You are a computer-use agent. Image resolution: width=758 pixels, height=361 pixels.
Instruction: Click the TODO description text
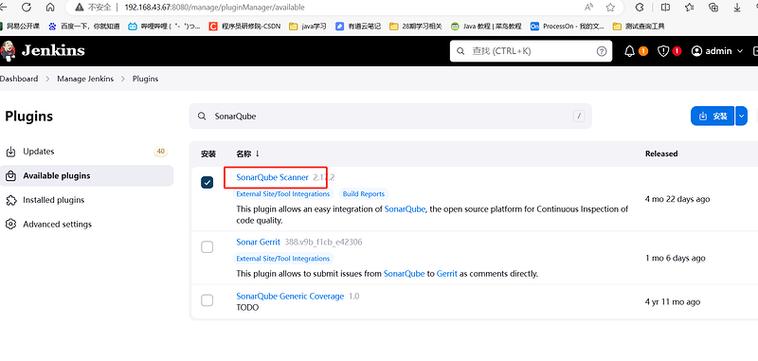click(248, 307)
